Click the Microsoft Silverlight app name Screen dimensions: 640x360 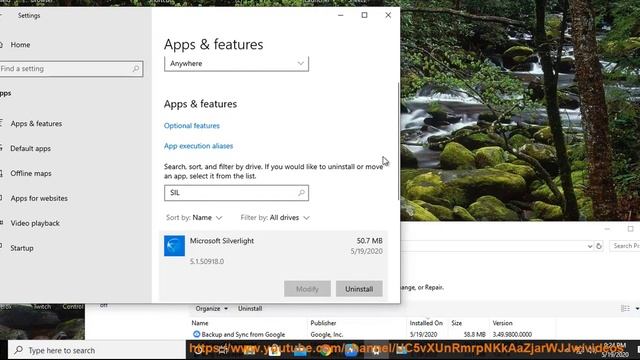(x=222, y=241)
